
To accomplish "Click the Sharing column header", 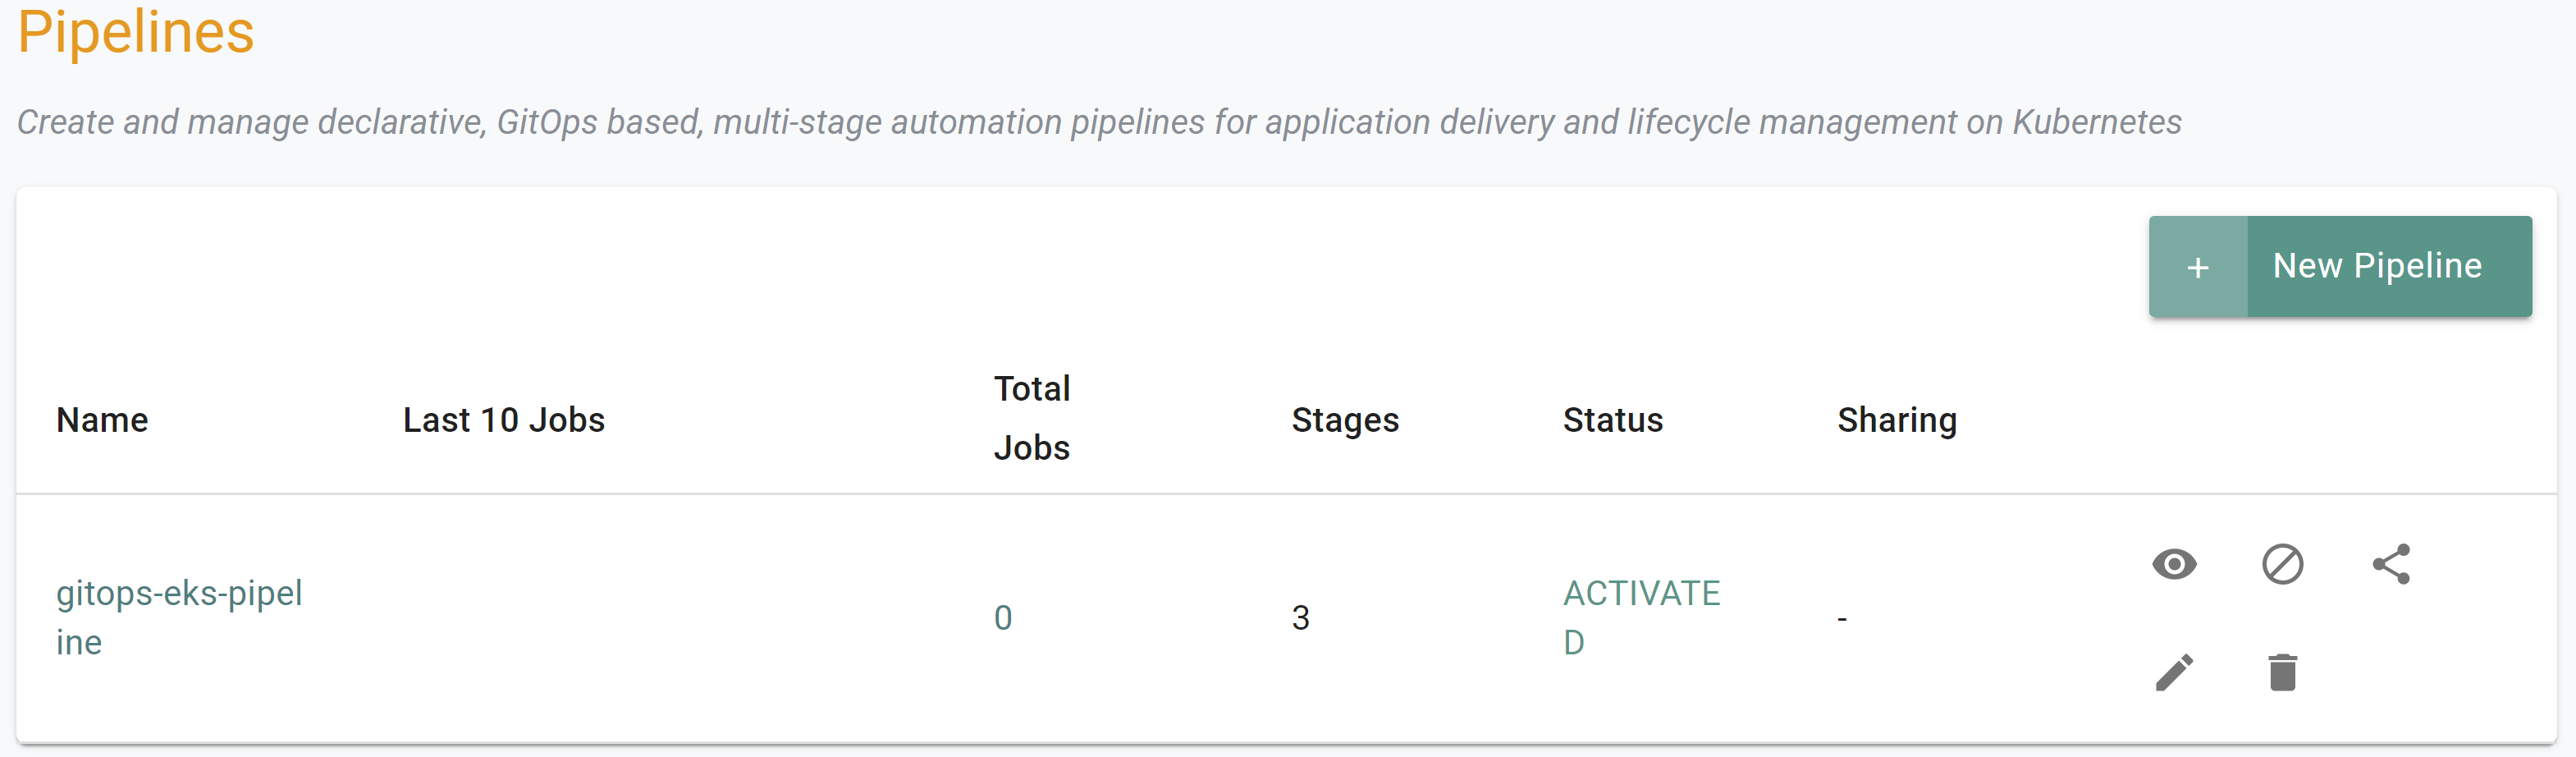I will (x=1897, y=420).
